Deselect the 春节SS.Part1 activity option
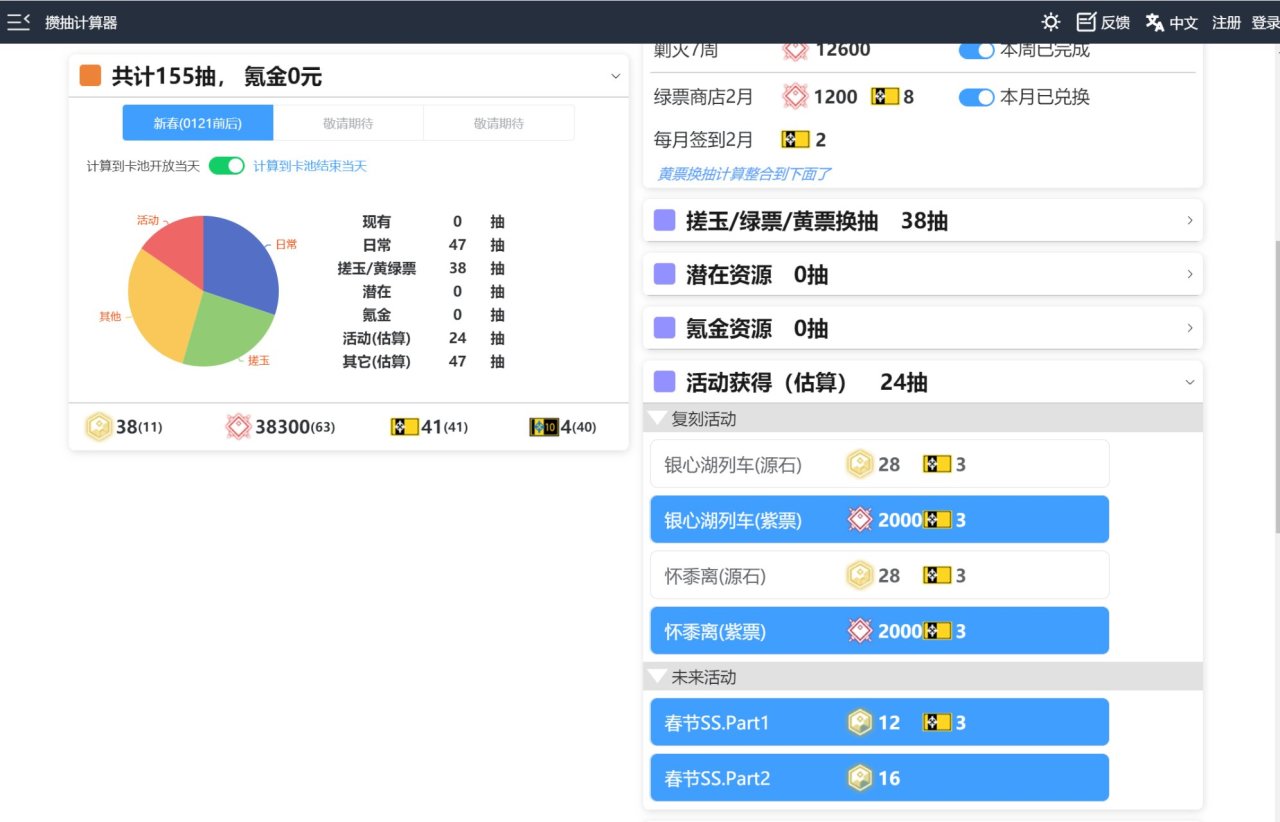Image resolution: width=1280 pixels, height=822 pixels. tap(880, 722)
